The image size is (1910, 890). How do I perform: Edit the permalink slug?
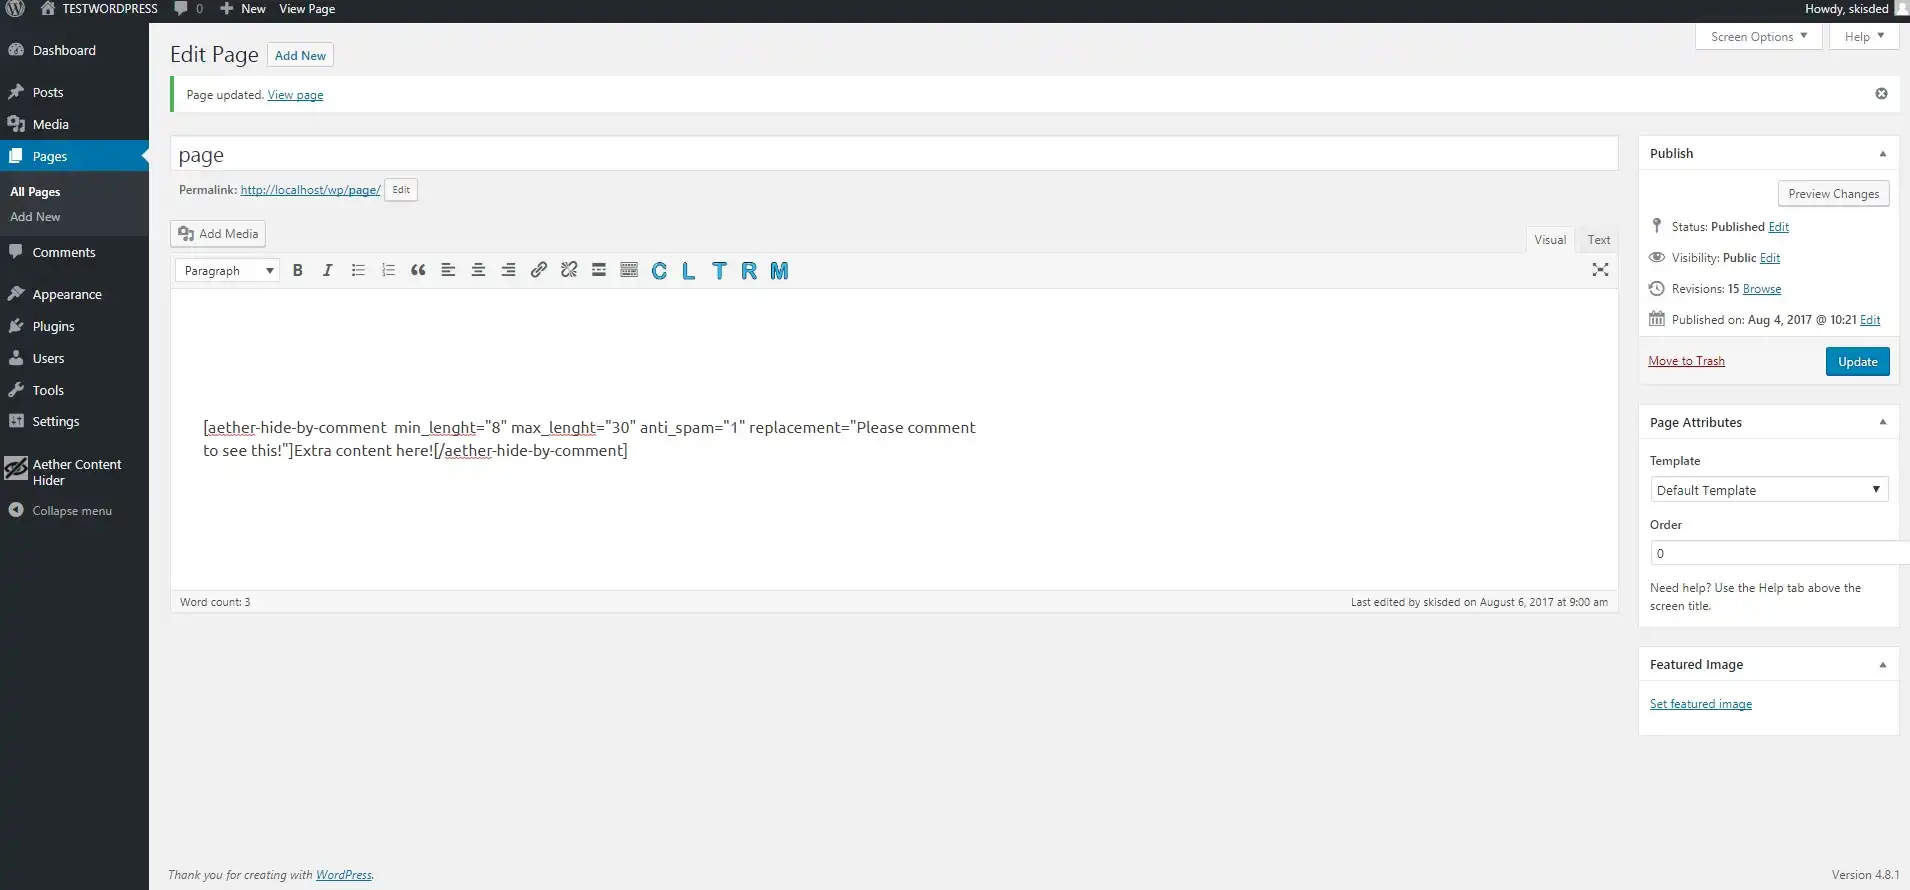tap(401, 190)
